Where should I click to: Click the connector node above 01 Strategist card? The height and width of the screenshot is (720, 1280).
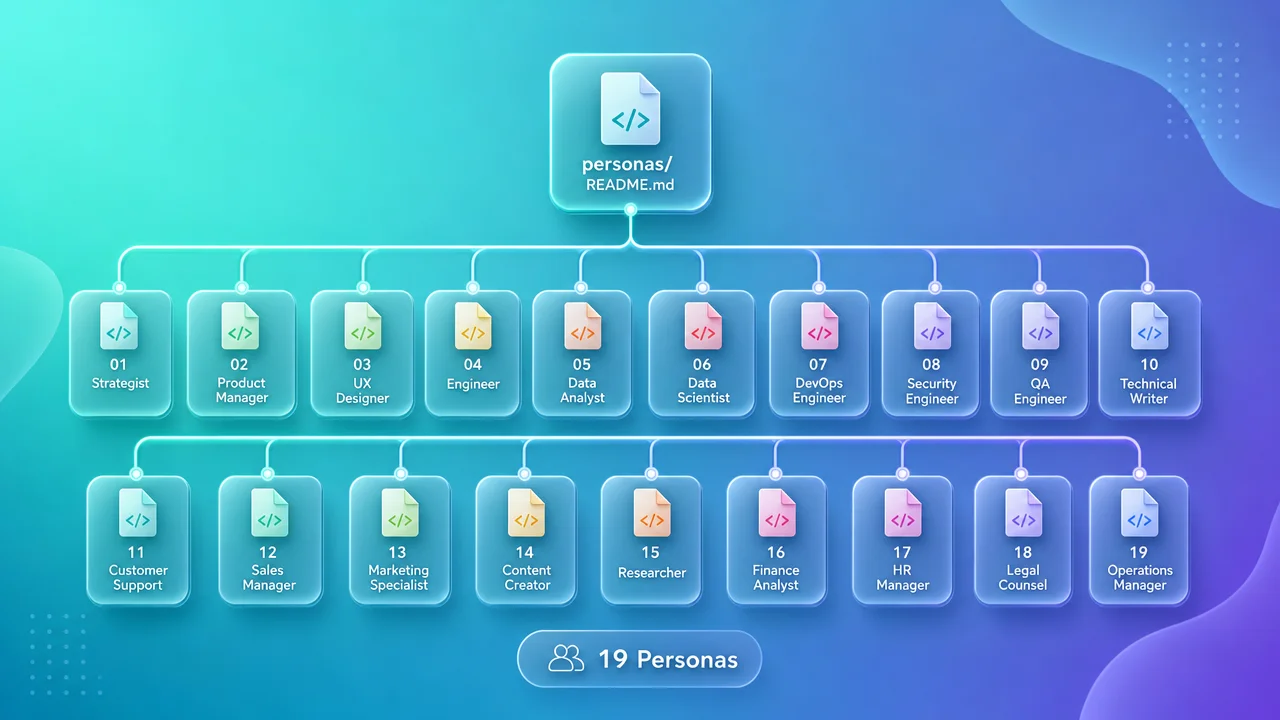click(119, 287)
